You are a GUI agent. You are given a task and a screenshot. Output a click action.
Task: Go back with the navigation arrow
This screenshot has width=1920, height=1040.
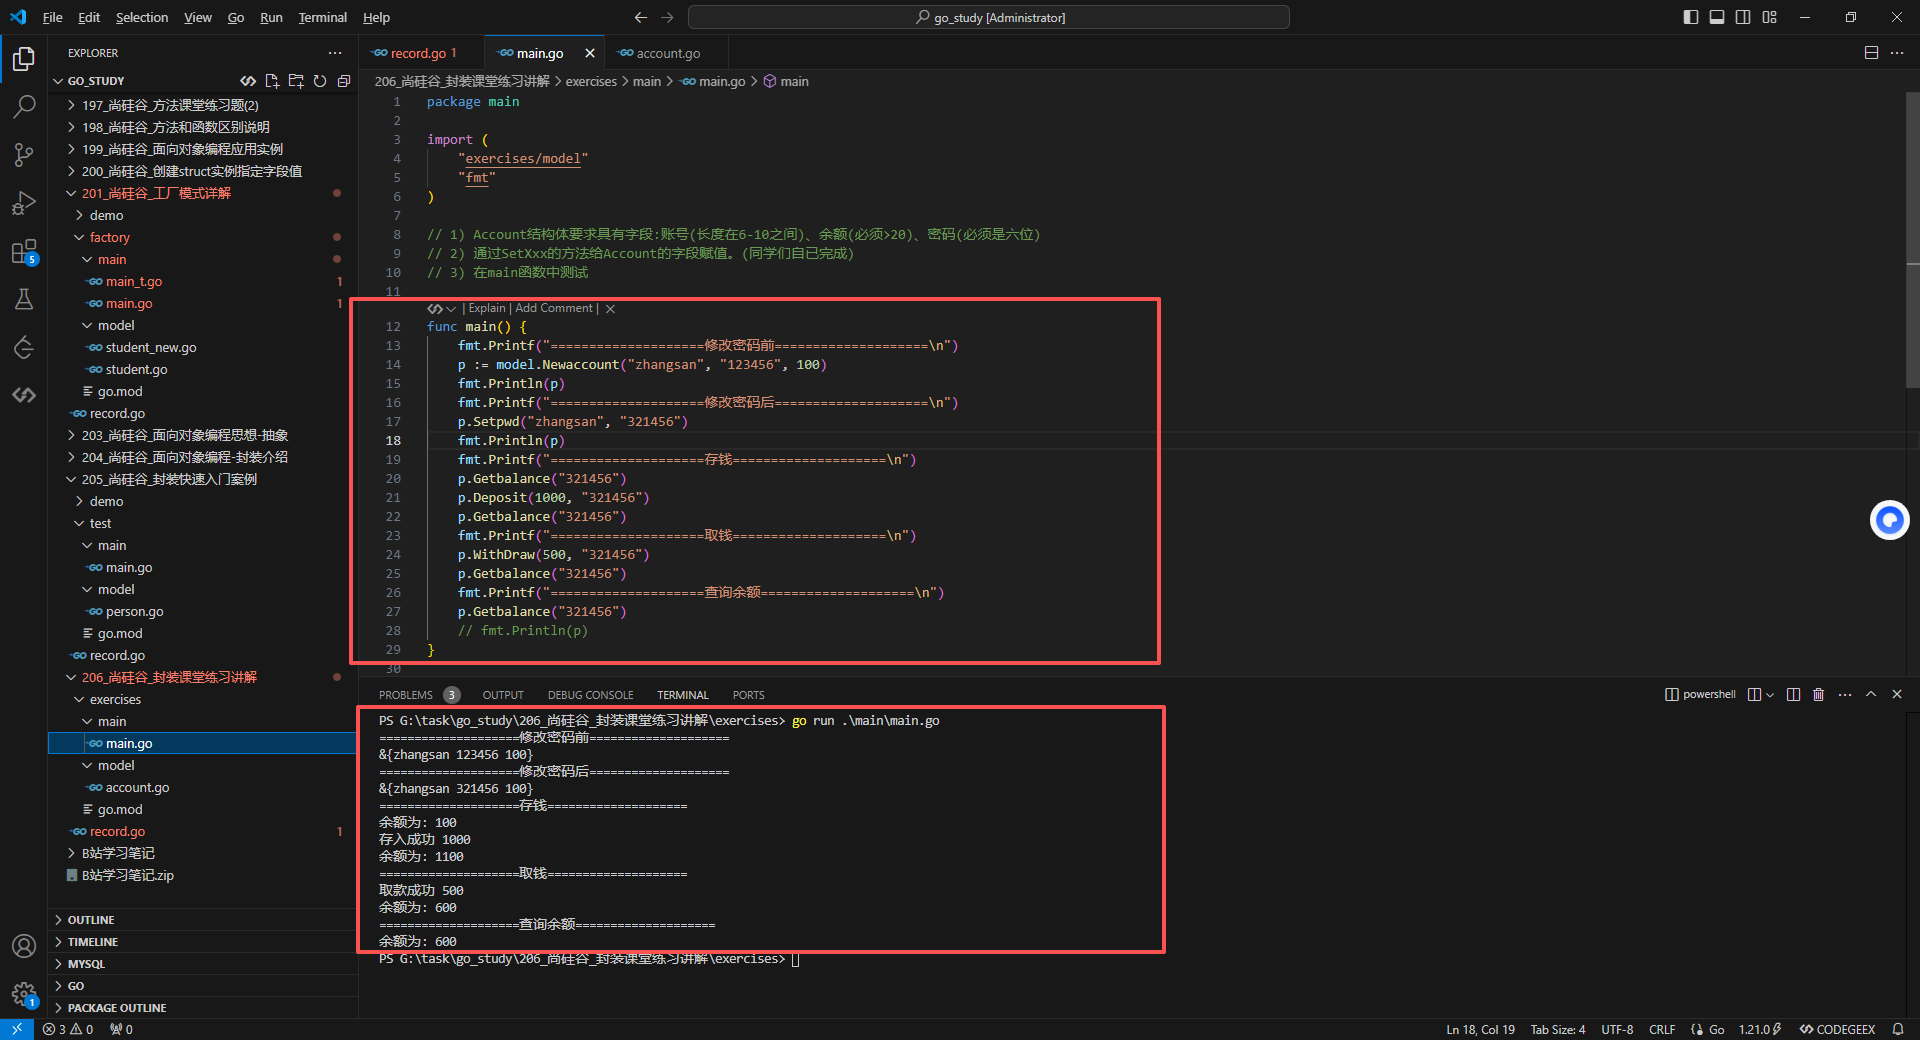coord(641,17)
